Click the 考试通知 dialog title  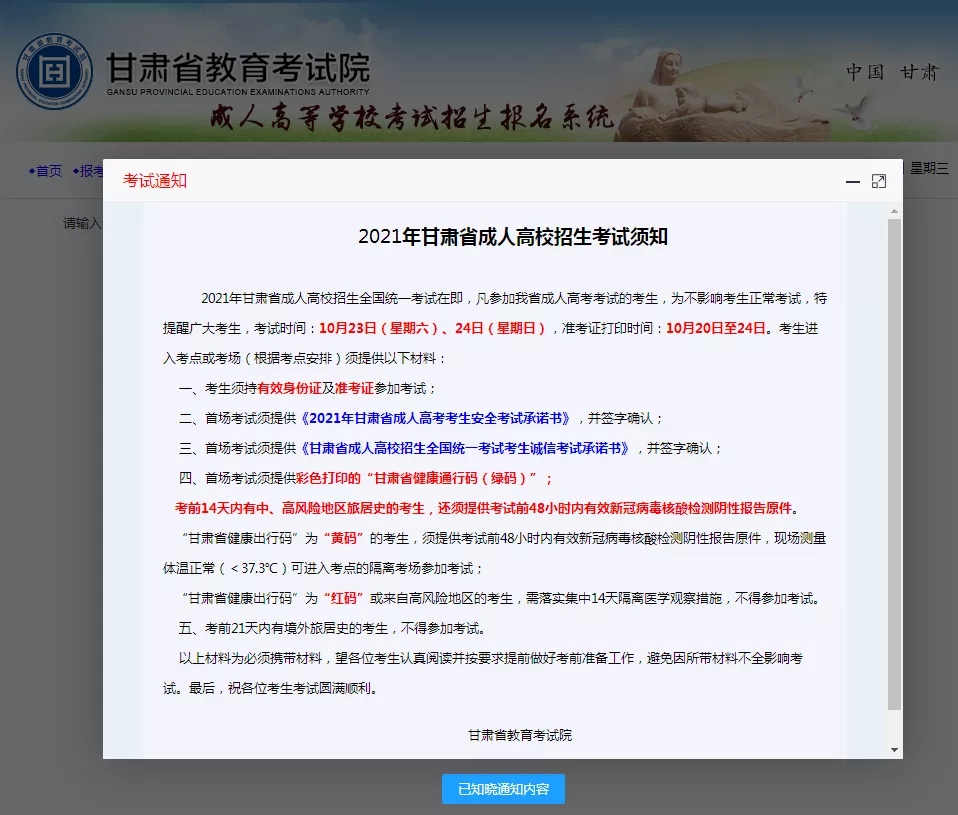pyautogui.click(x=155, y=181)
